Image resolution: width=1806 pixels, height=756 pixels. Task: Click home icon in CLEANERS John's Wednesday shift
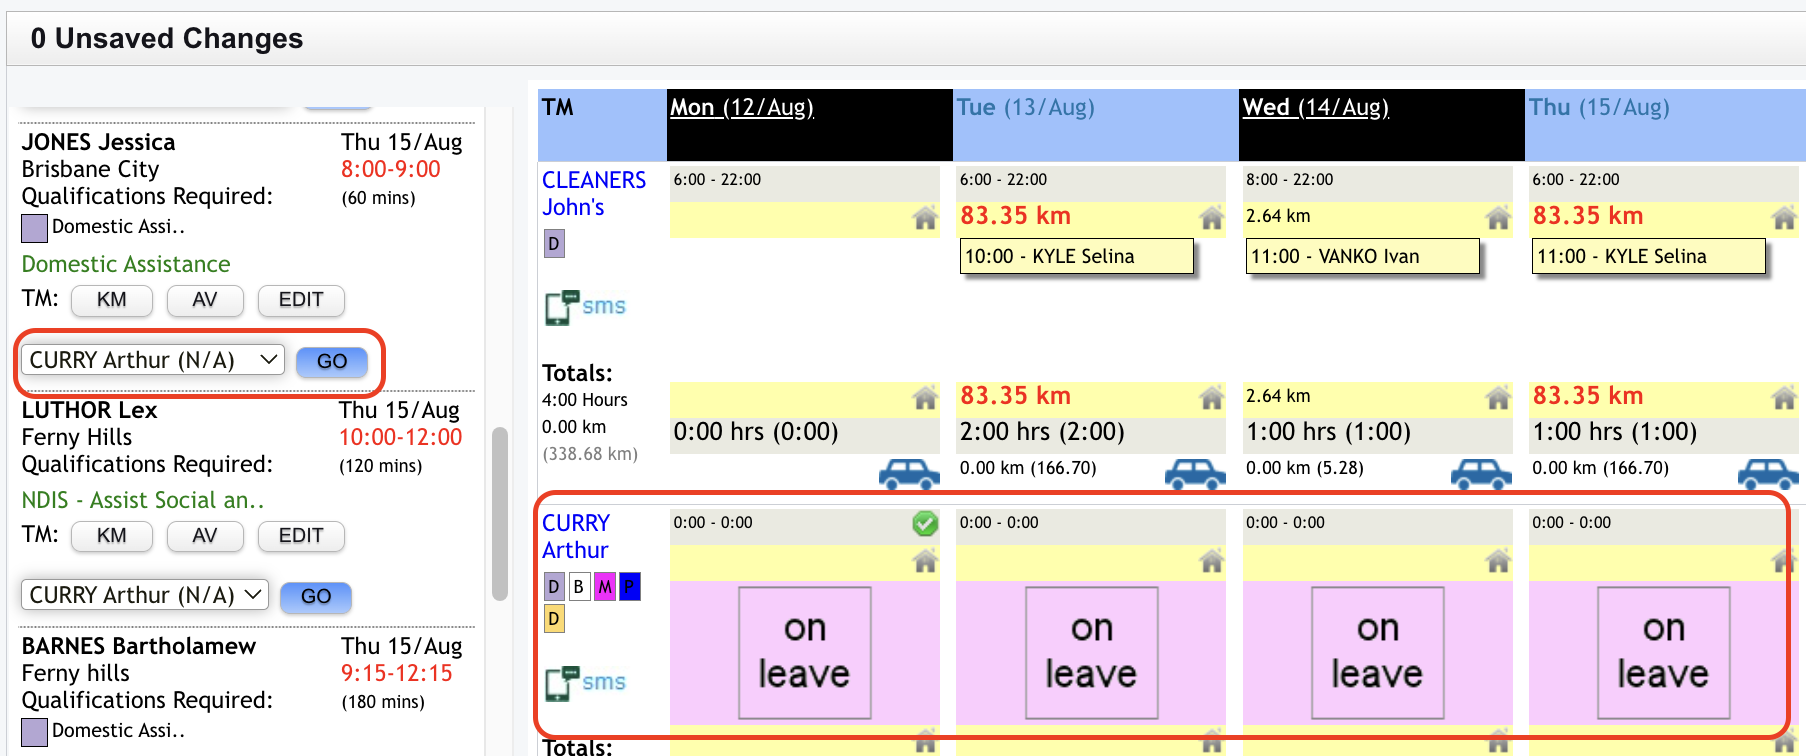coord(1497,217)
